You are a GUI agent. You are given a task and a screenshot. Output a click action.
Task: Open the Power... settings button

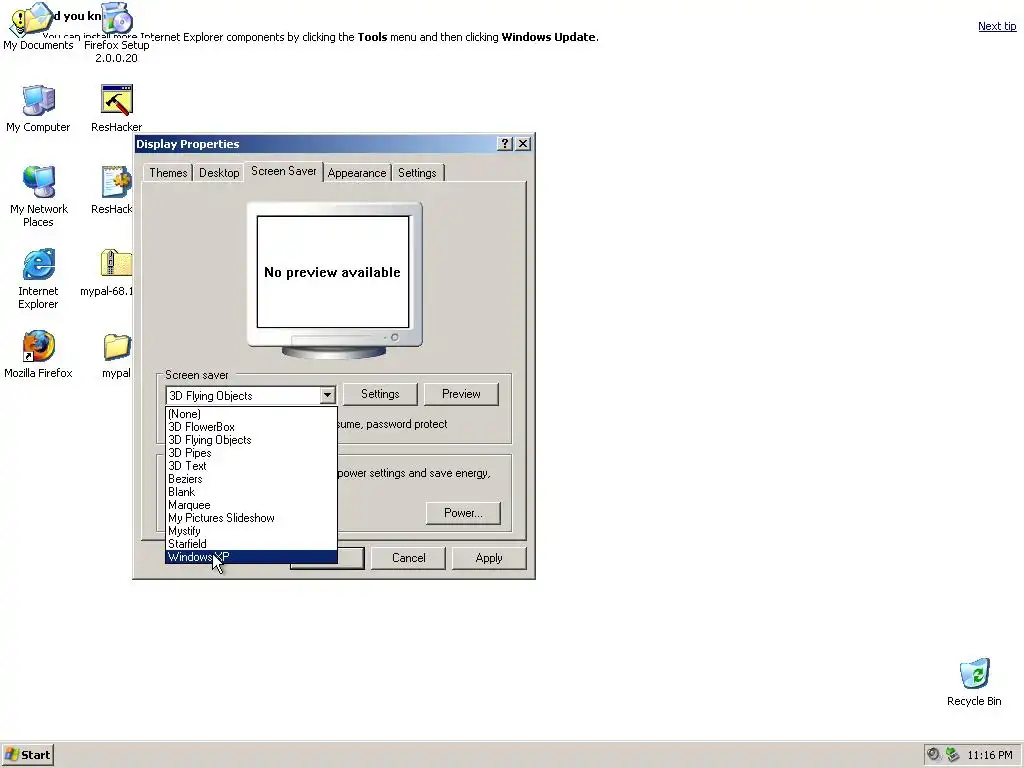463,513
